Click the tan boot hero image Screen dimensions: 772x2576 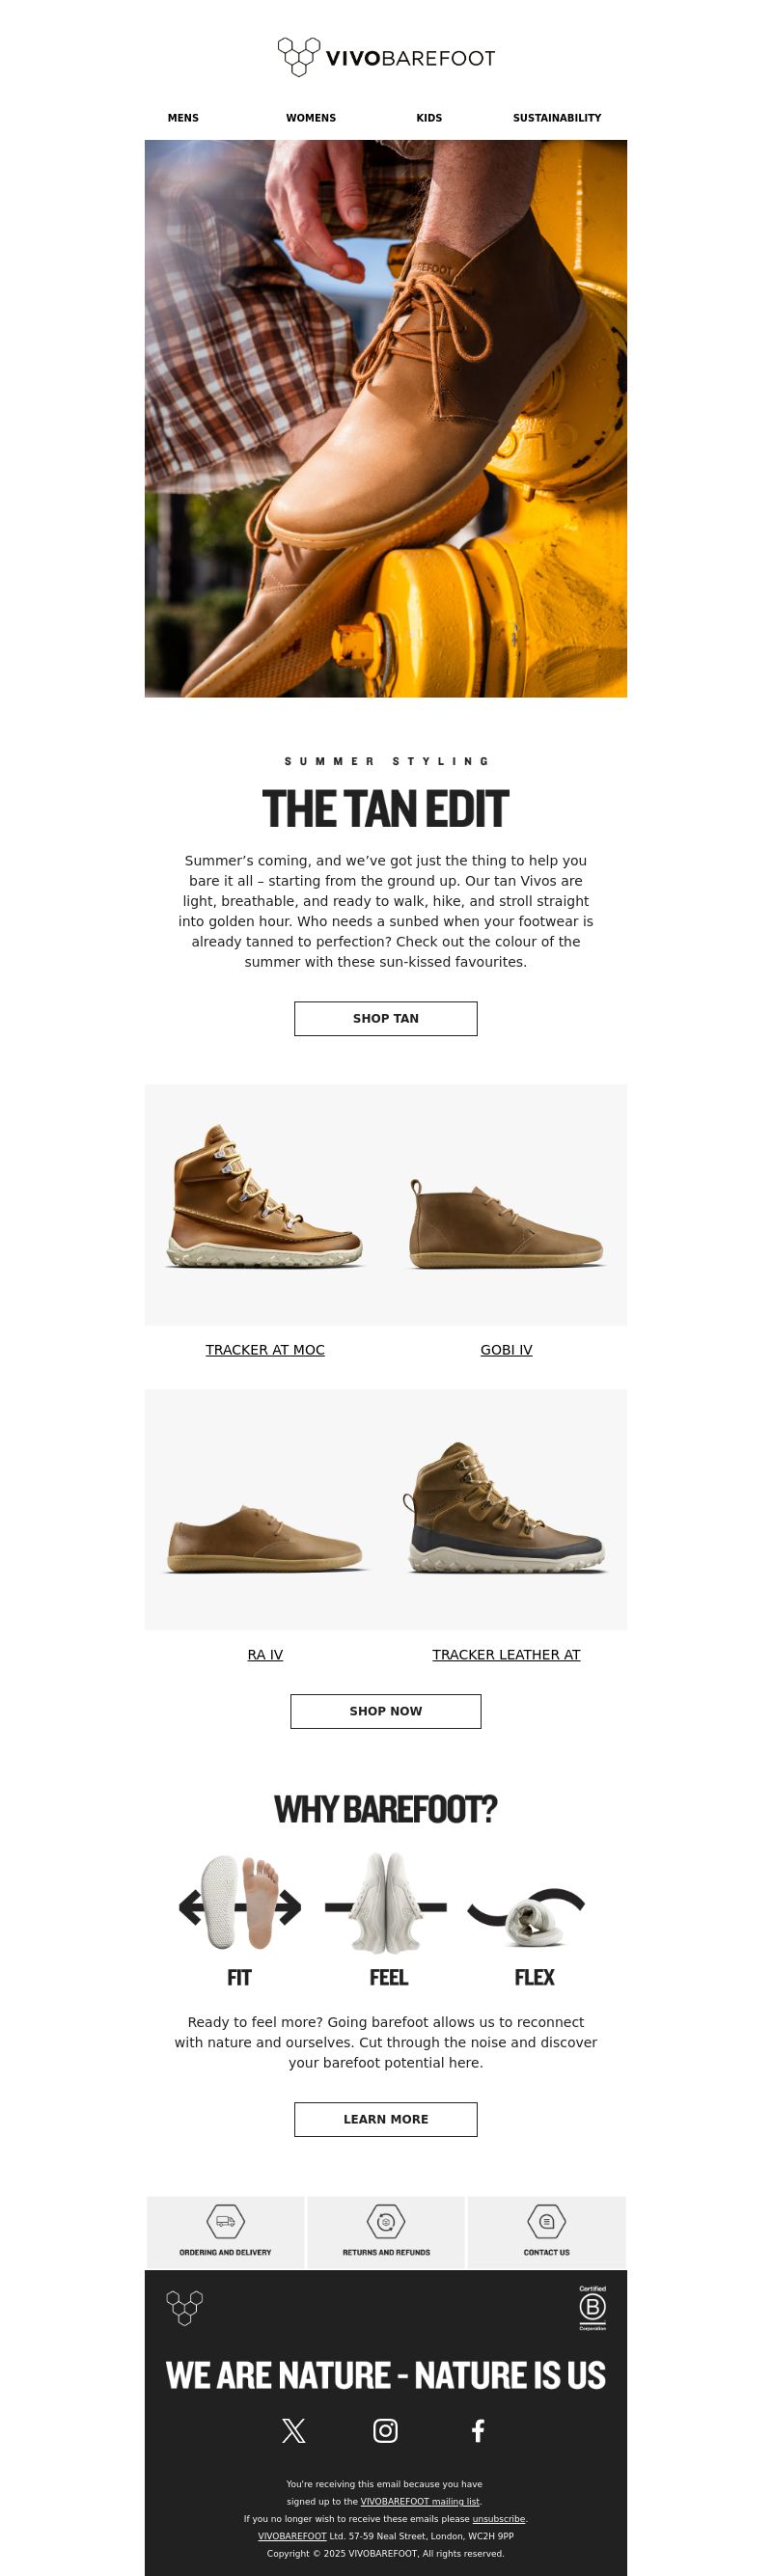click(386, 418)
